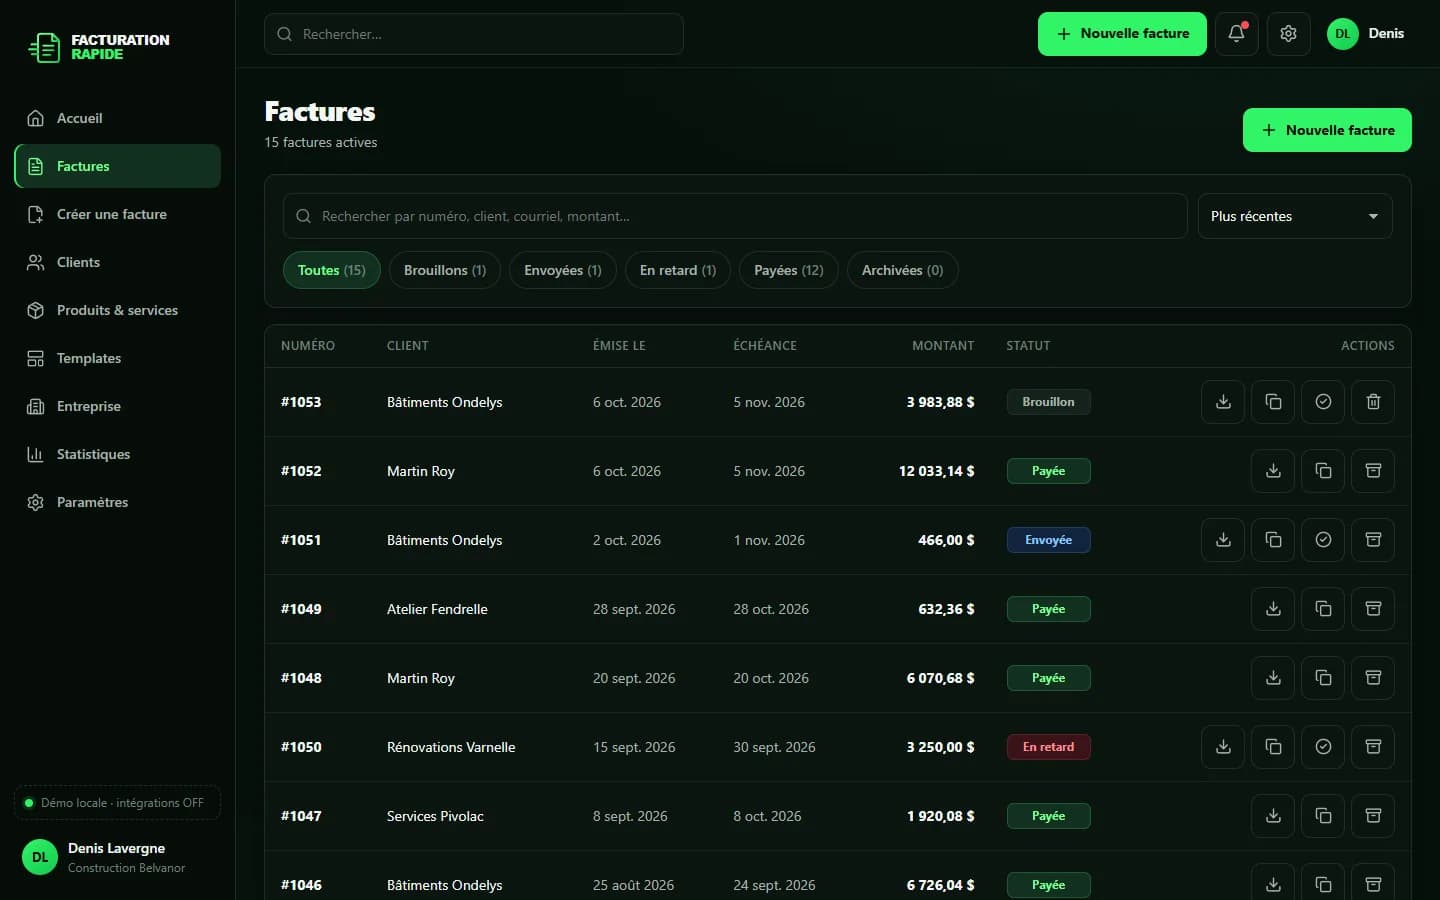The width and height of the screenshot is (1440, 900).
Task: Duplicate invoice #1047
Action: coord(1323,816)
